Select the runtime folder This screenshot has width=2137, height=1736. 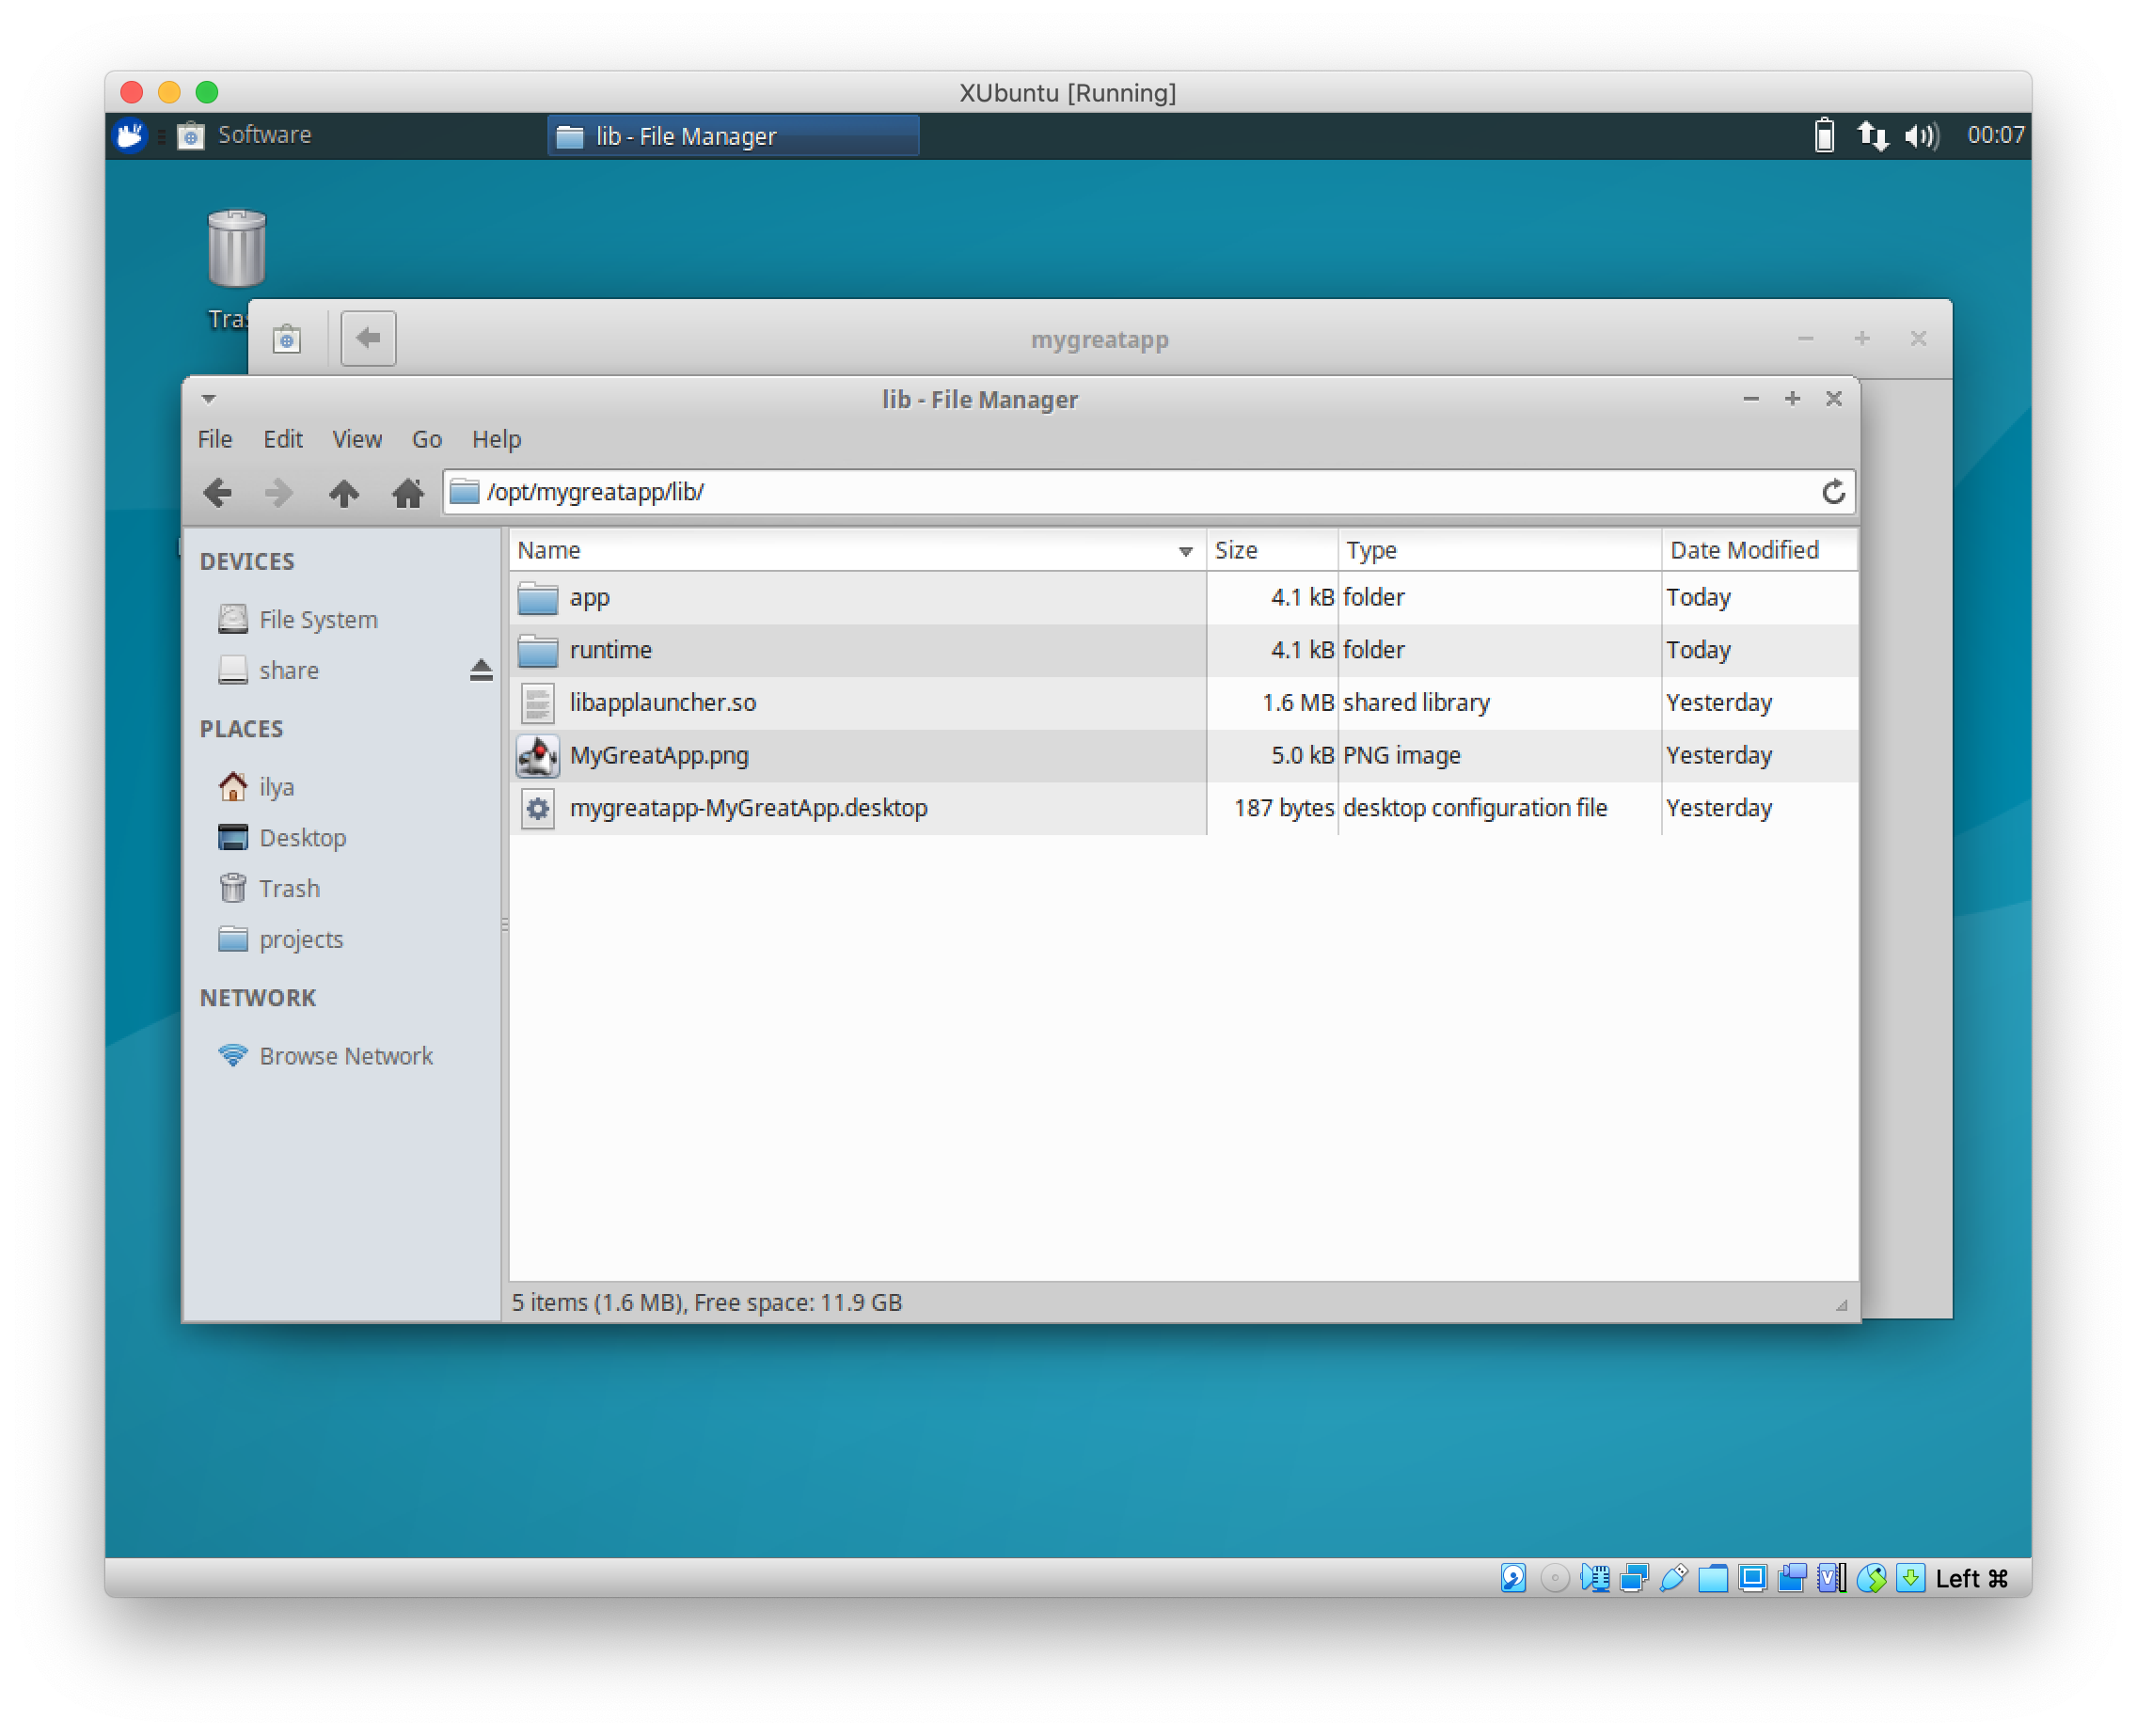click(610, 650)
